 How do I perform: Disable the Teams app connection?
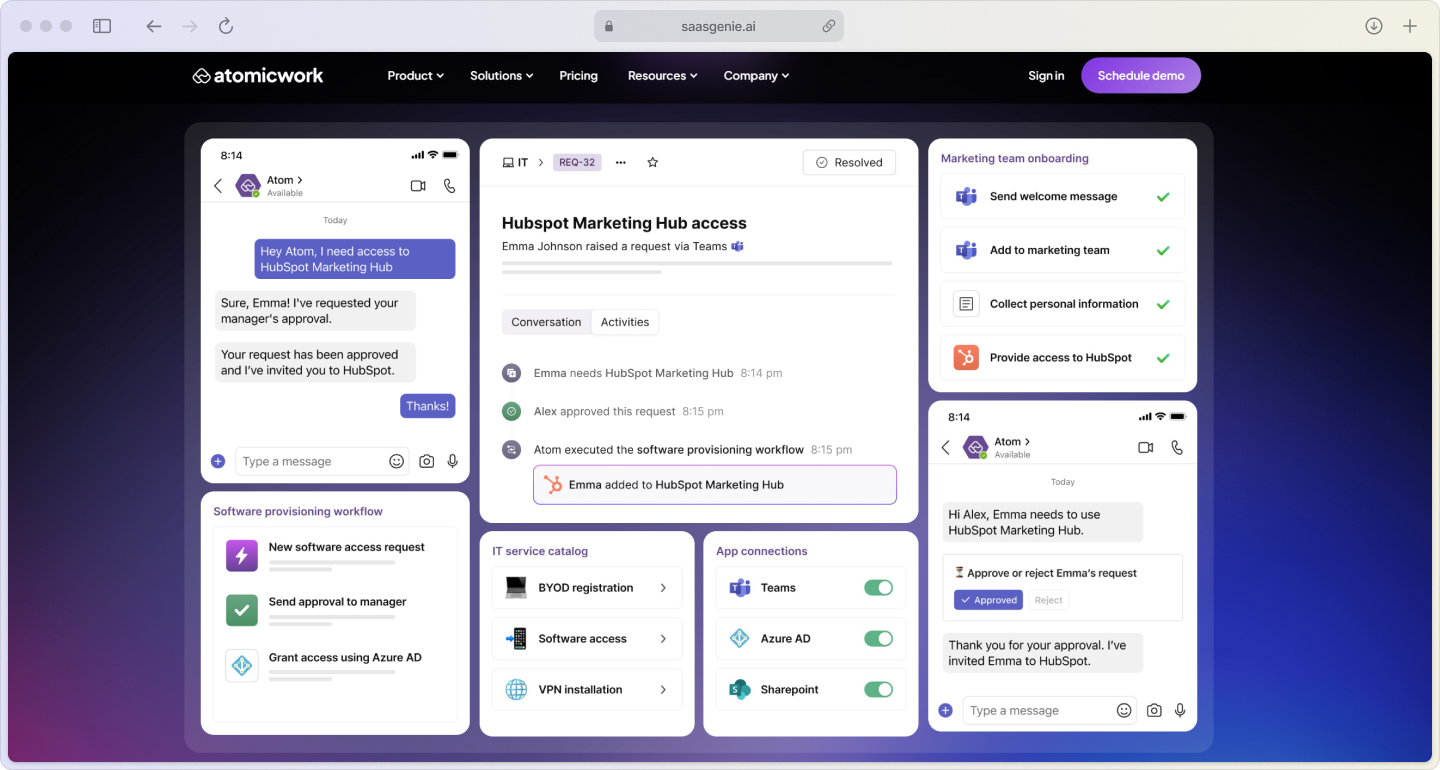pos(878,587)
